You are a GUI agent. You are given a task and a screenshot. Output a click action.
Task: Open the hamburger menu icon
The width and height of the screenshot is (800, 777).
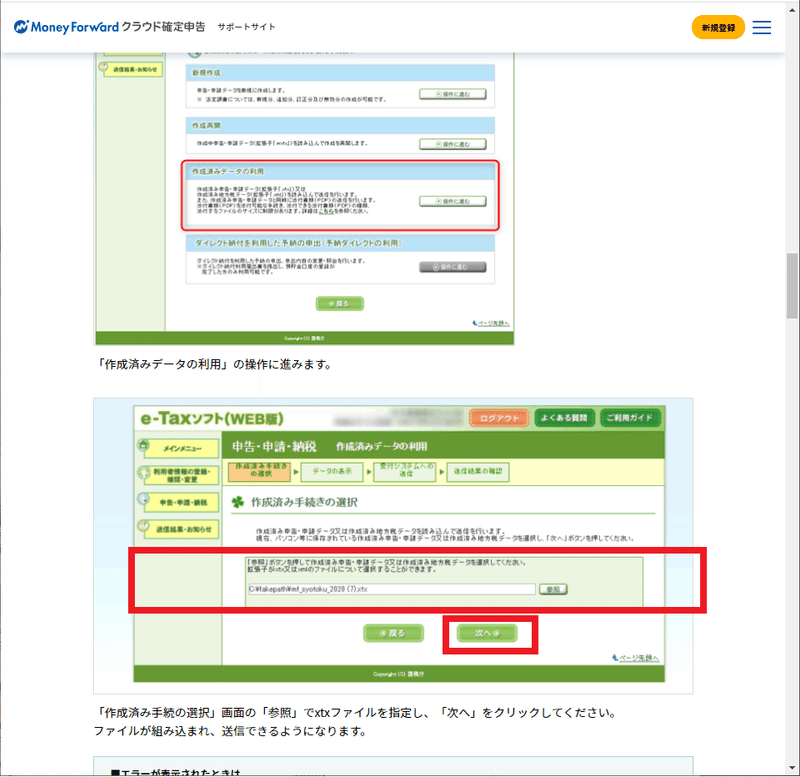(761, 28)
